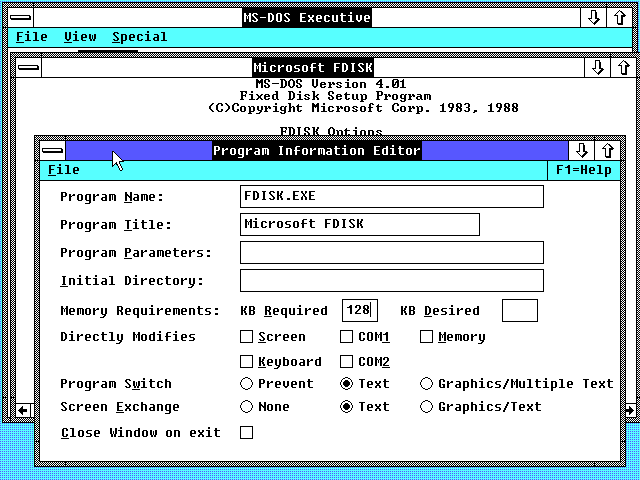The width and height of the screenshot is (640, 480).
Task: Click the Program Title input field
Action: [x=360, y=224]
